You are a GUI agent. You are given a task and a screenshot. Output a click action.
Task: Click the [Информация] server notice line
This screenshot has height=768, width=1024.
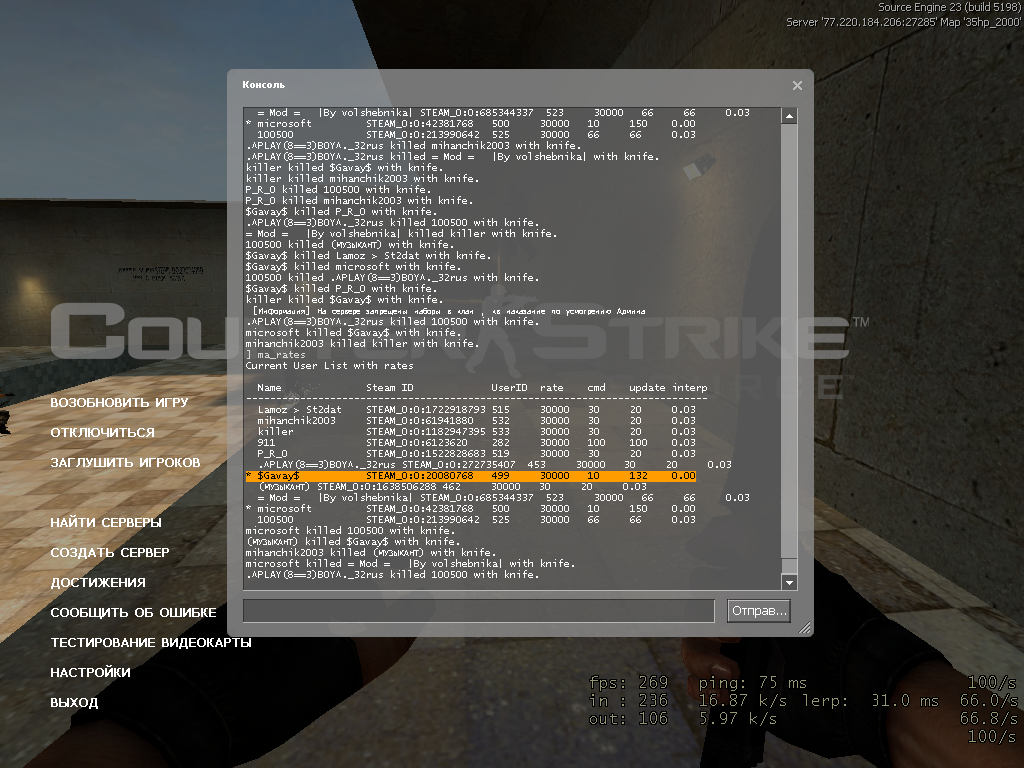pos(449,311)
